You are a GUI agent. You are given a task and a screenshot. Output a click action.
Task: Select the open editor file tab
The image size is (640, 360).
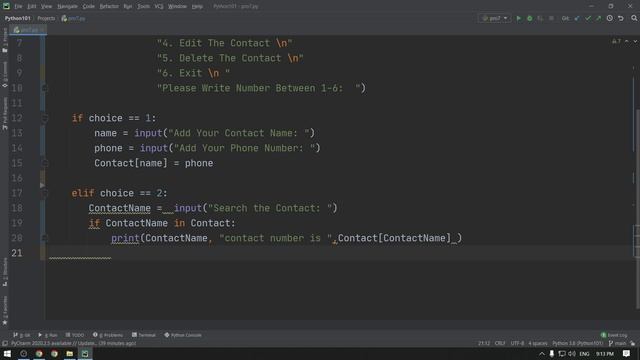[29, 30]
